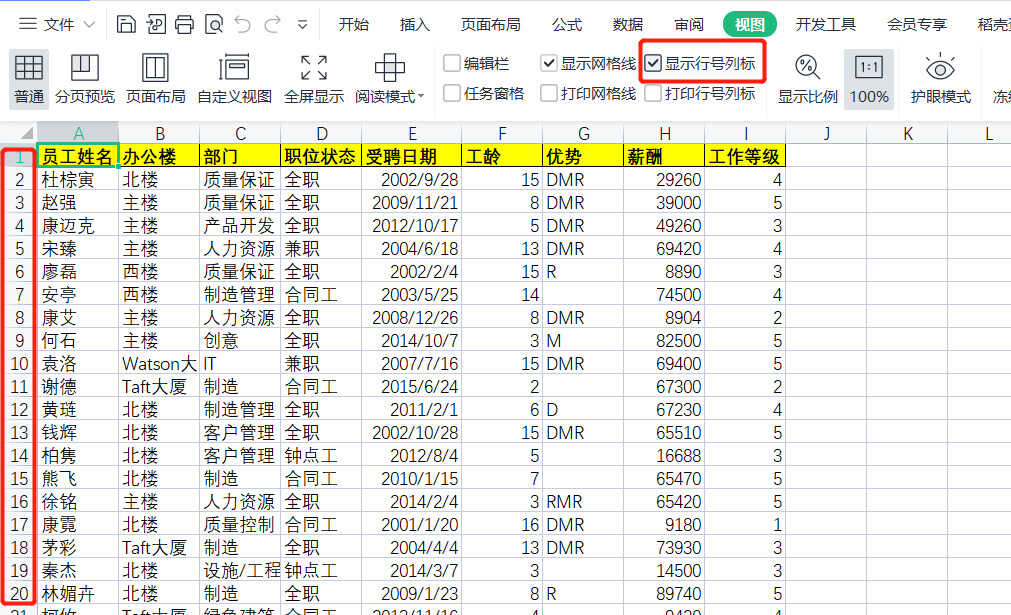Expand the quick access toolbar customize arrow
This screenshot has width=1011, height=615.
301,24
